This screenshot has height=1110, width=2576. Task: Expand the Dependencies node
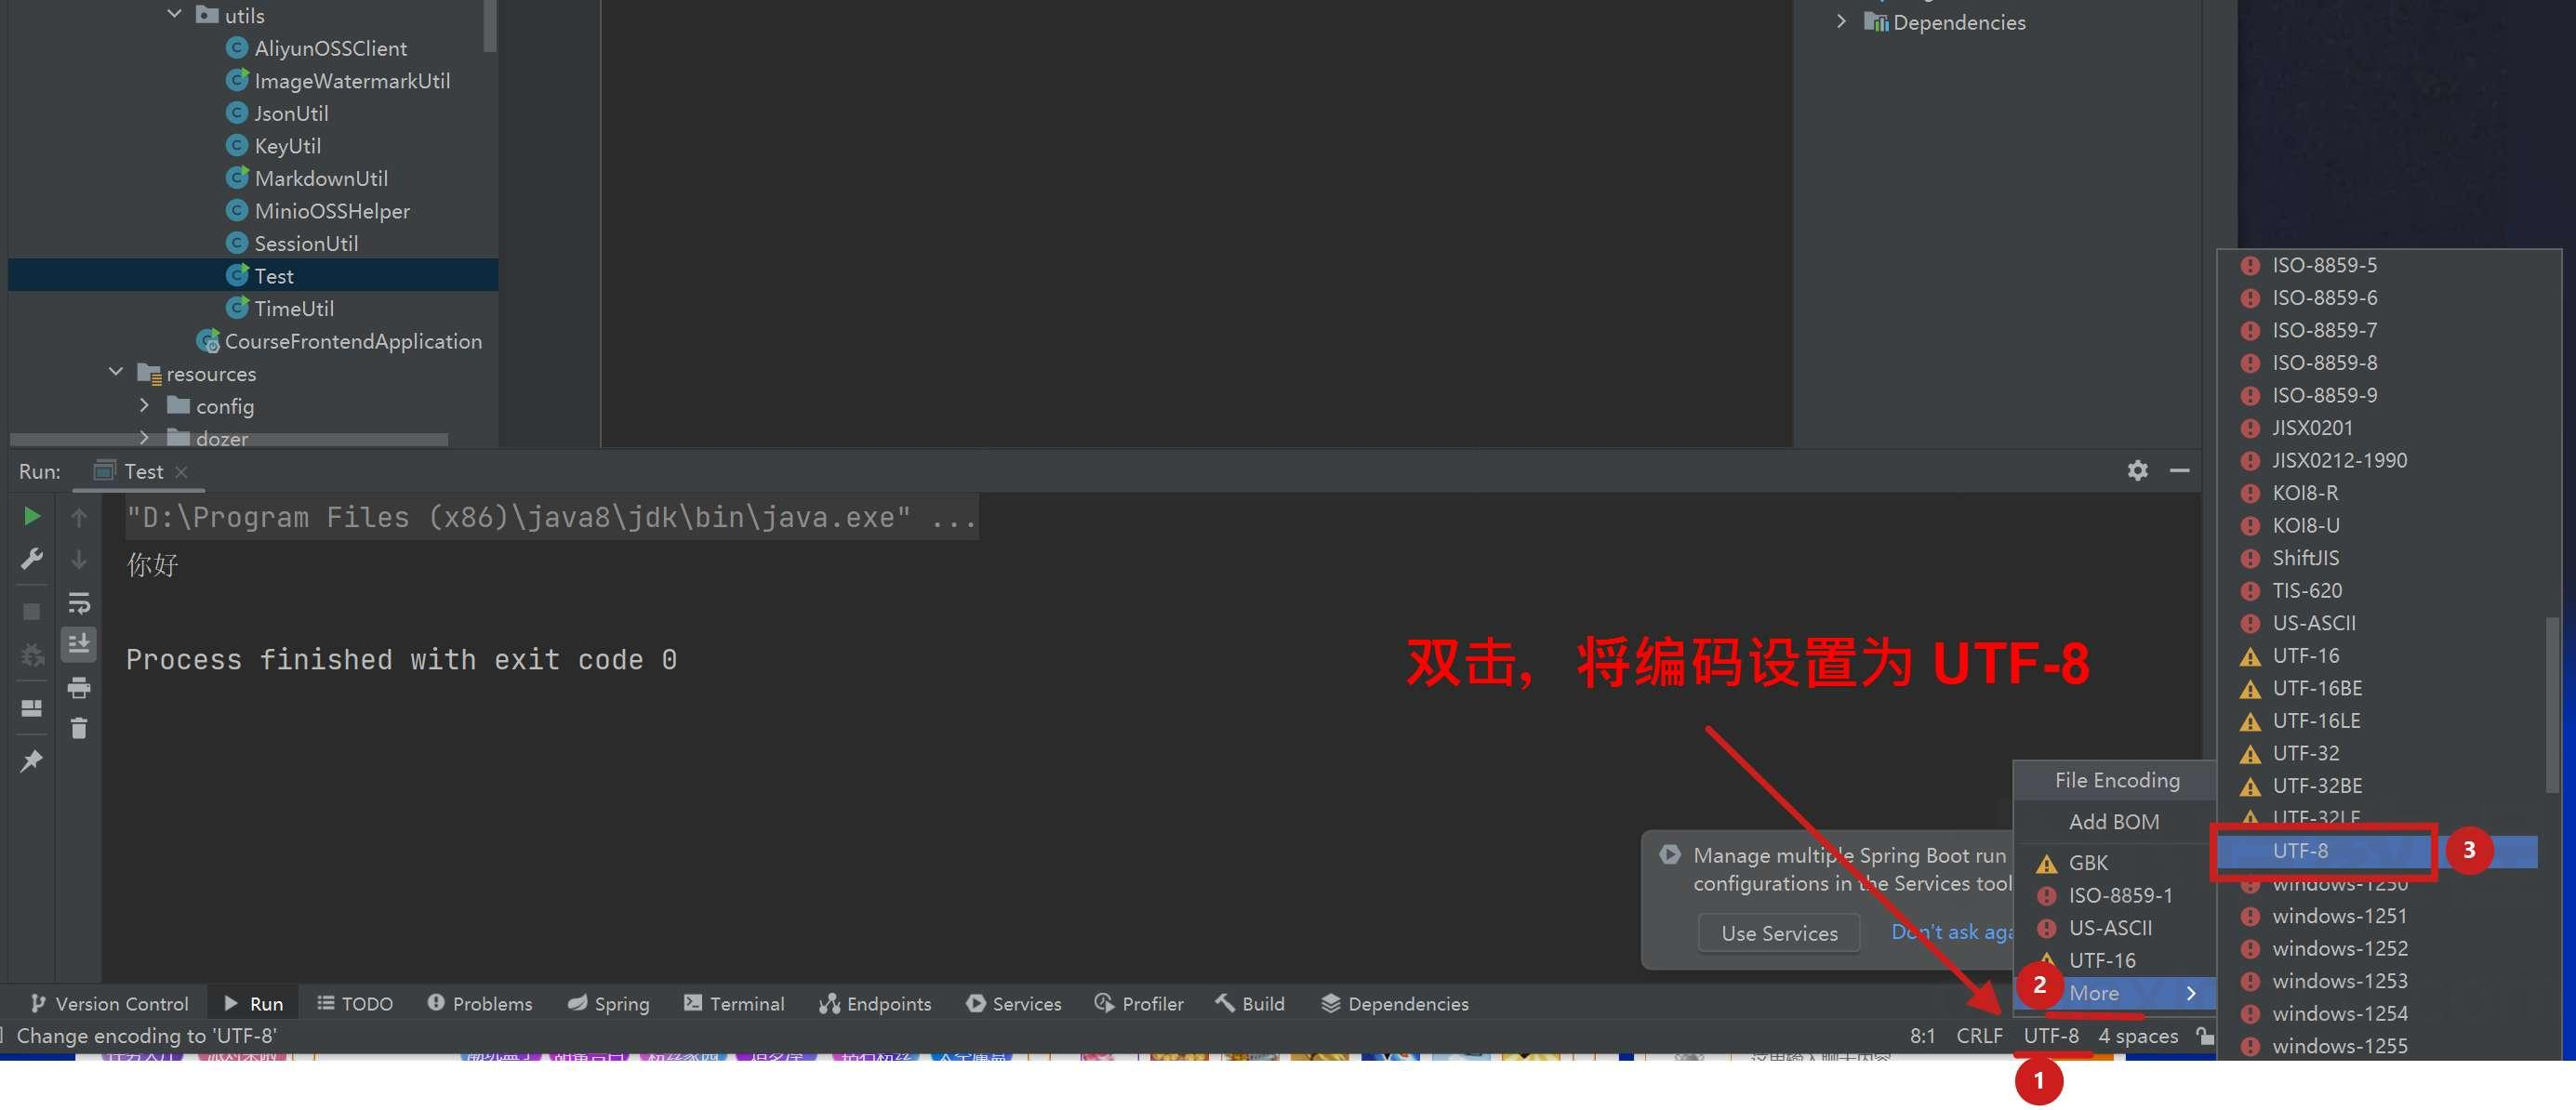tap(1841, 22)
